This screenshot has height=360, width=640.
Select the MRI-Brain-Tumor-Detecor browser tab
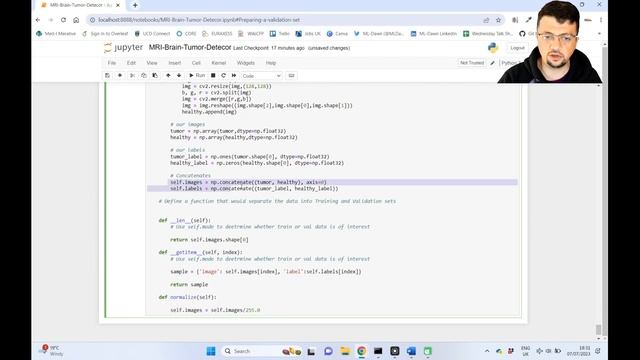tap(81, 5)
